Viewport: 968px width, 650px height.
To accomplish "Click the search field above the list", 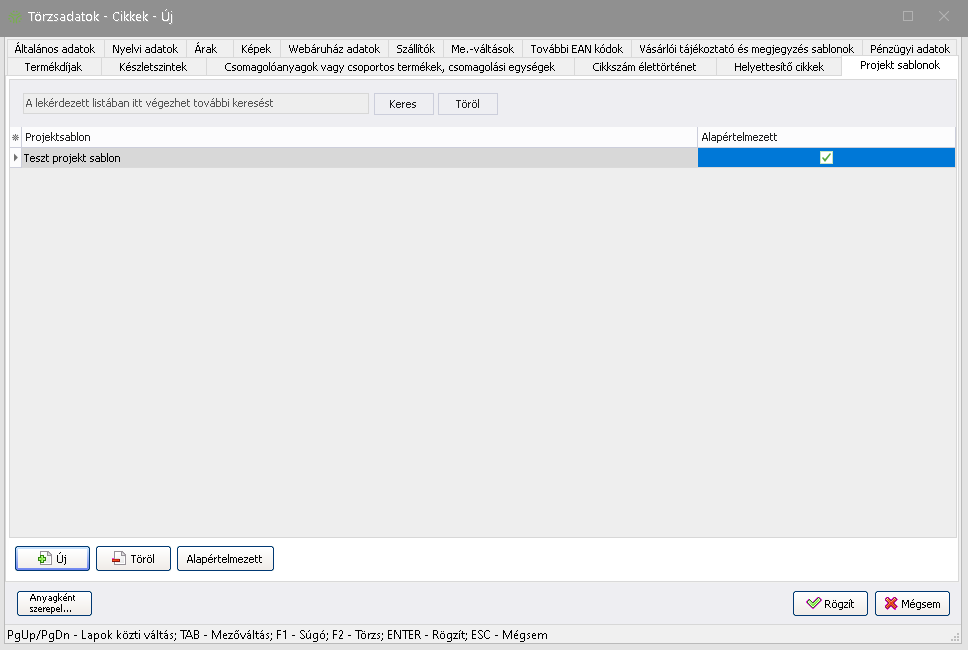I will (x=196, y=104).
